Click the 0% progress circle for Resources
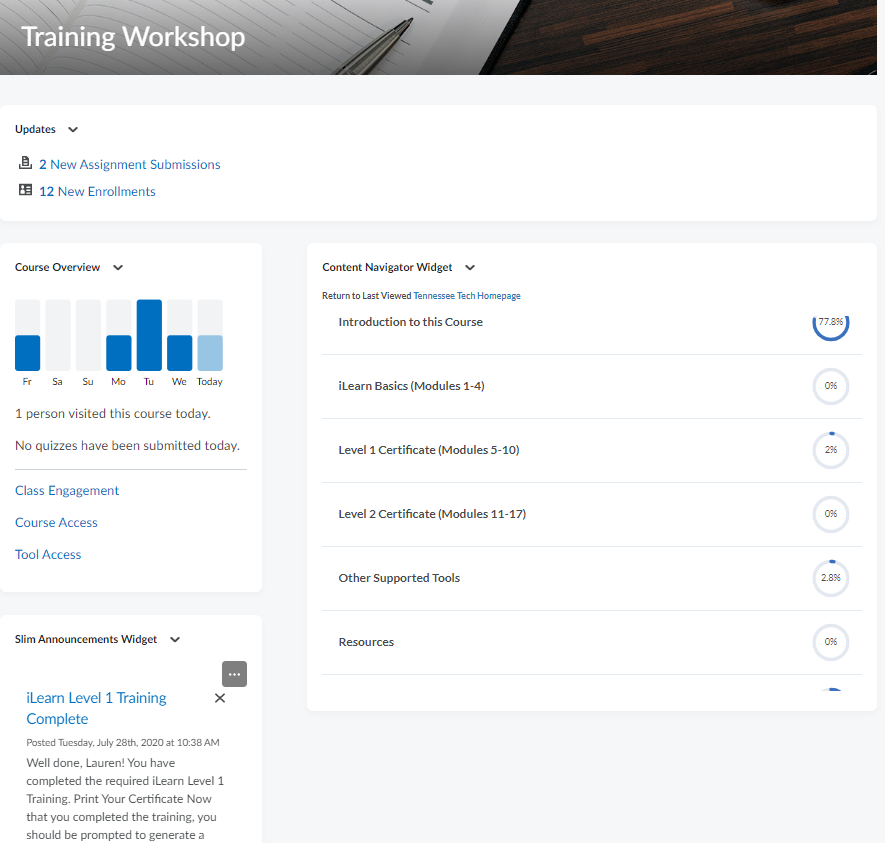The width and height of the screenshot is (885, 843). 830,642
